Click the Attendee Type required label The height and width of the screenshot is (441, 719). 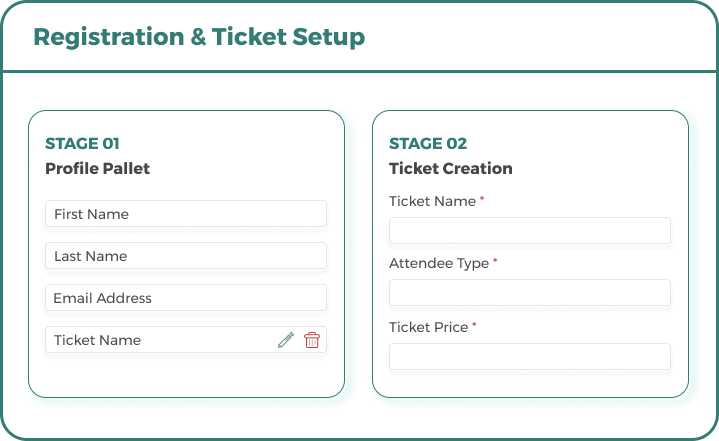(439, 263)
